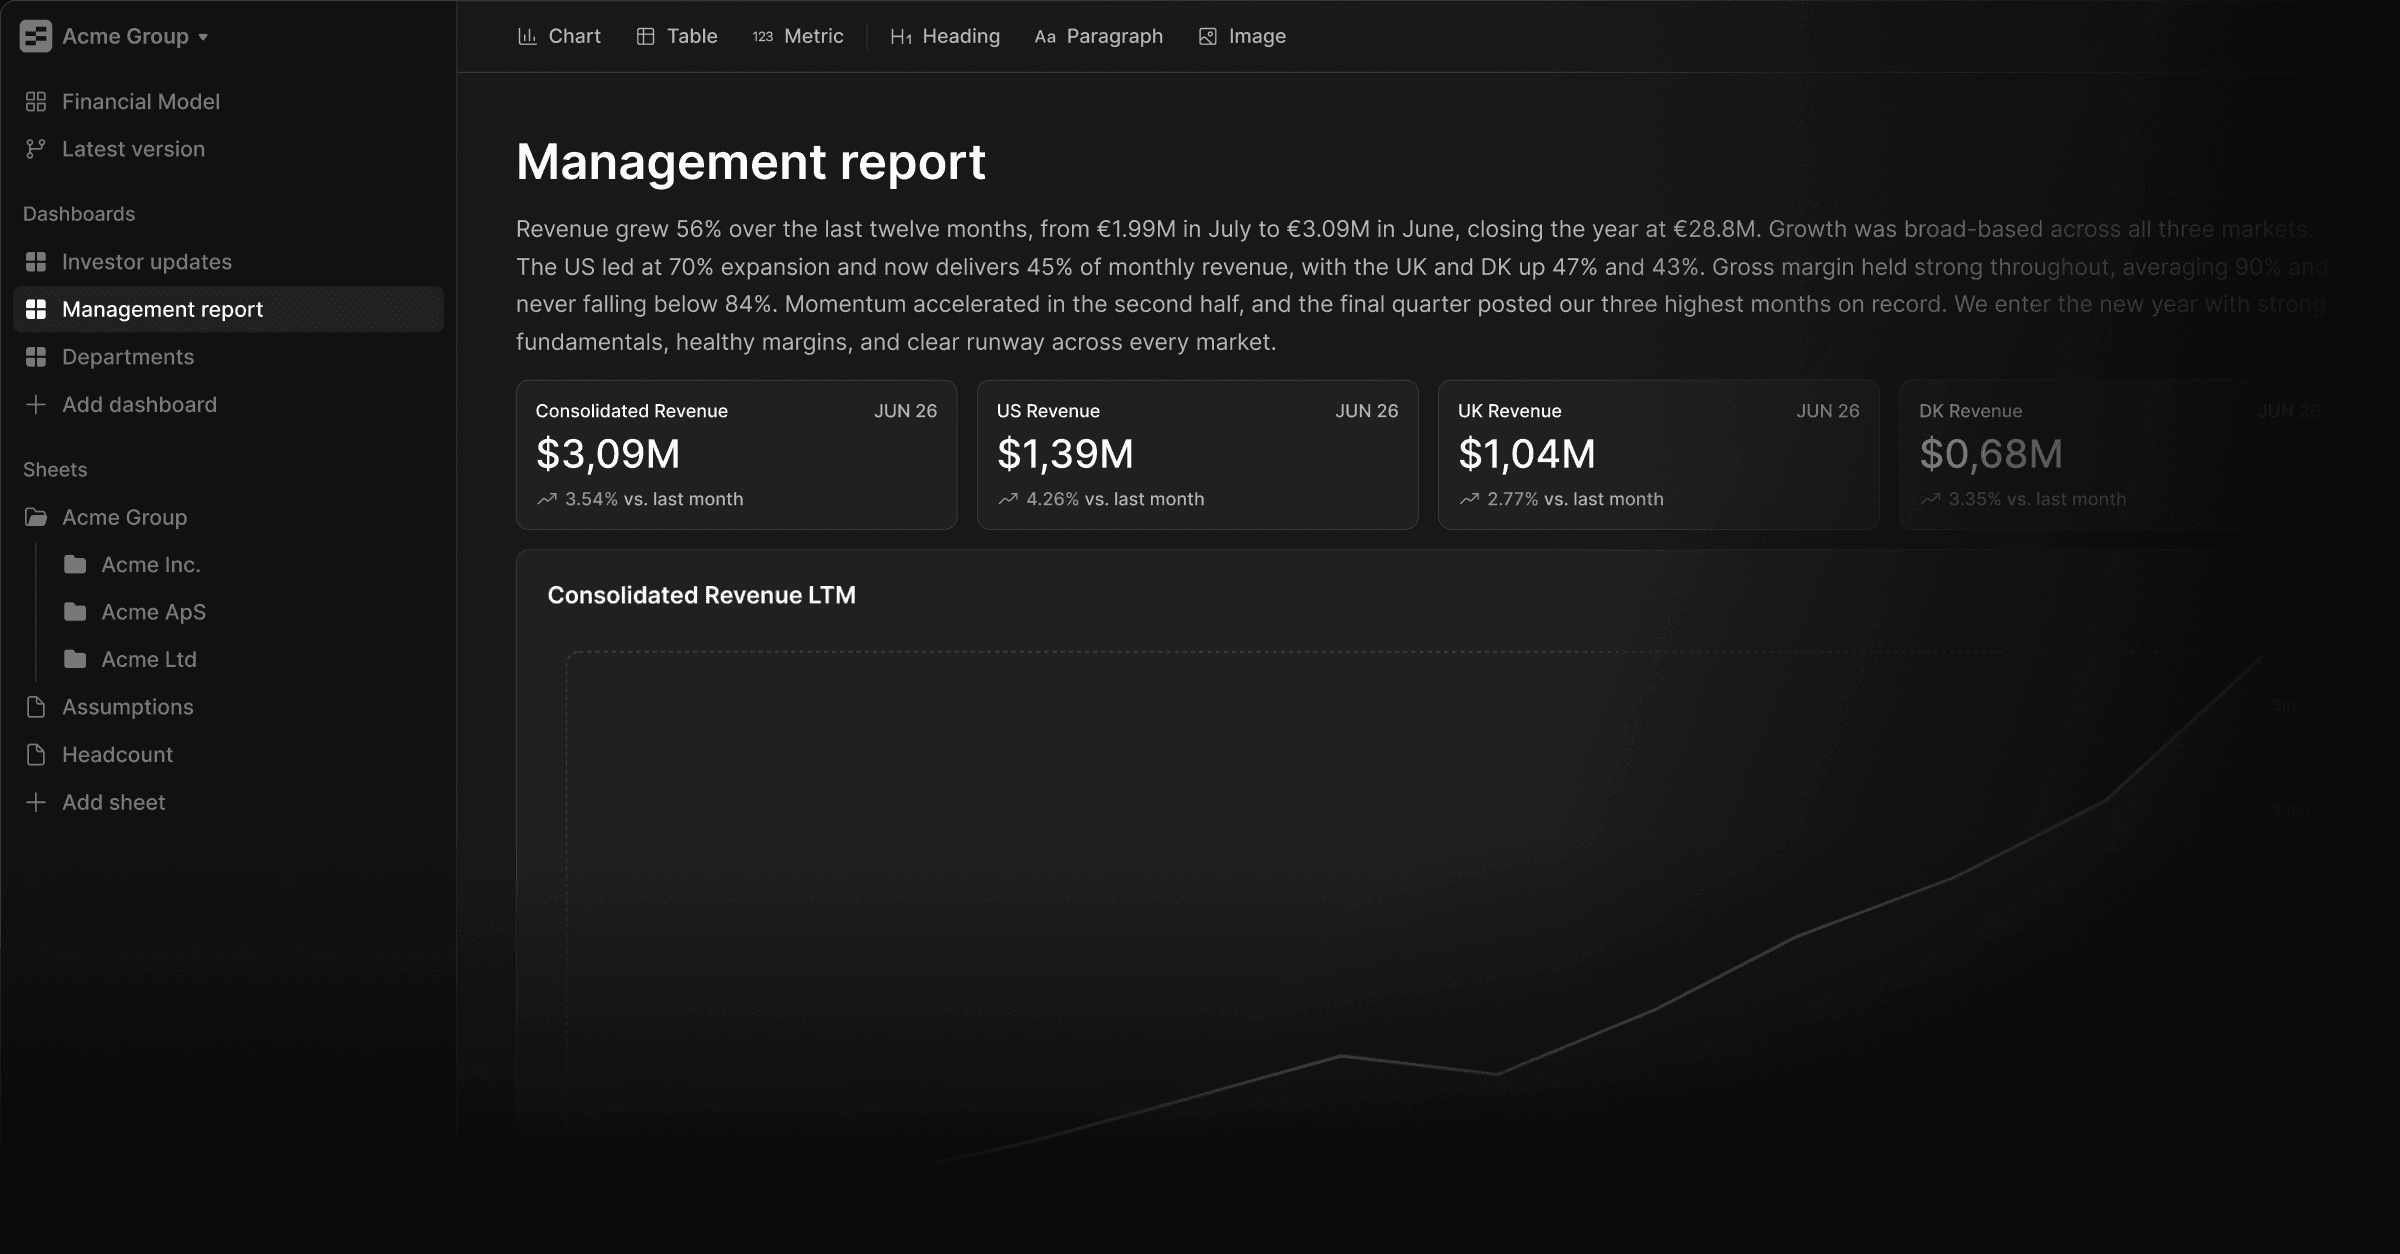2400x1254 pixels.
Task: Click the US Revenue metric title
Action: pos(1048,411)
